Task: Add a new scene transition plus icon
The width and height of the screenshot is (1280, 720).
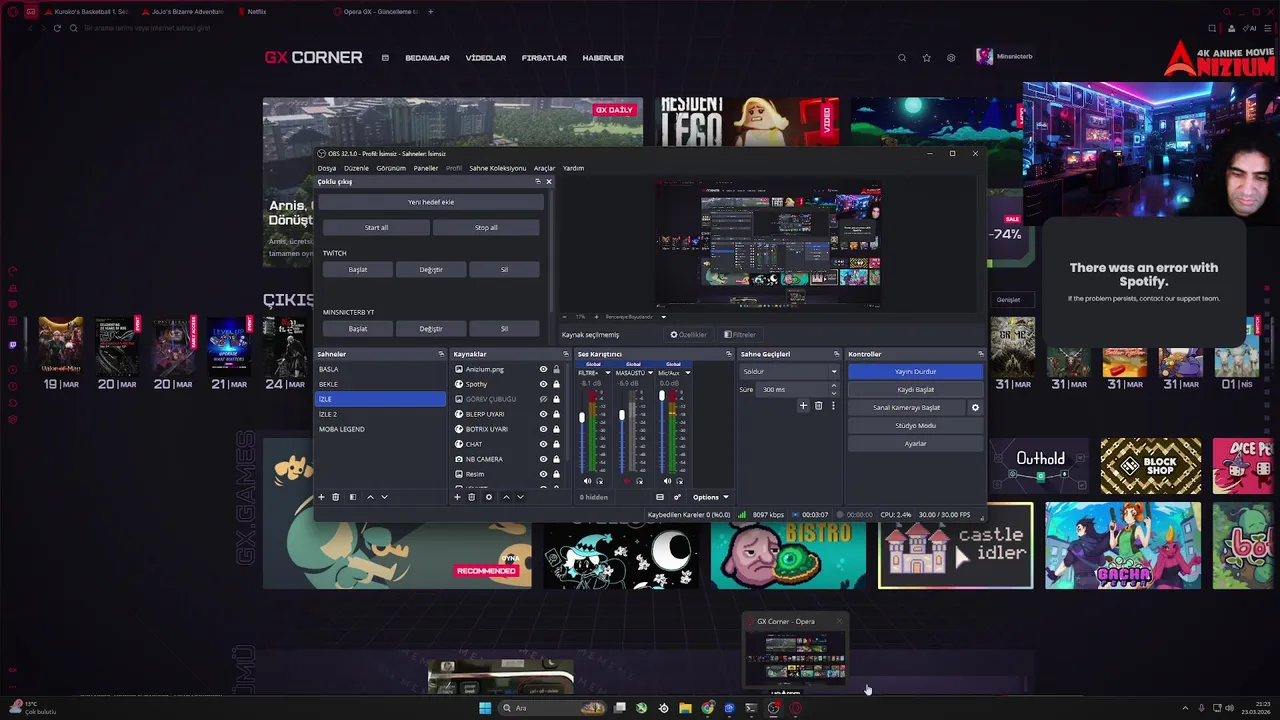Action: click(x=802, y=405)
